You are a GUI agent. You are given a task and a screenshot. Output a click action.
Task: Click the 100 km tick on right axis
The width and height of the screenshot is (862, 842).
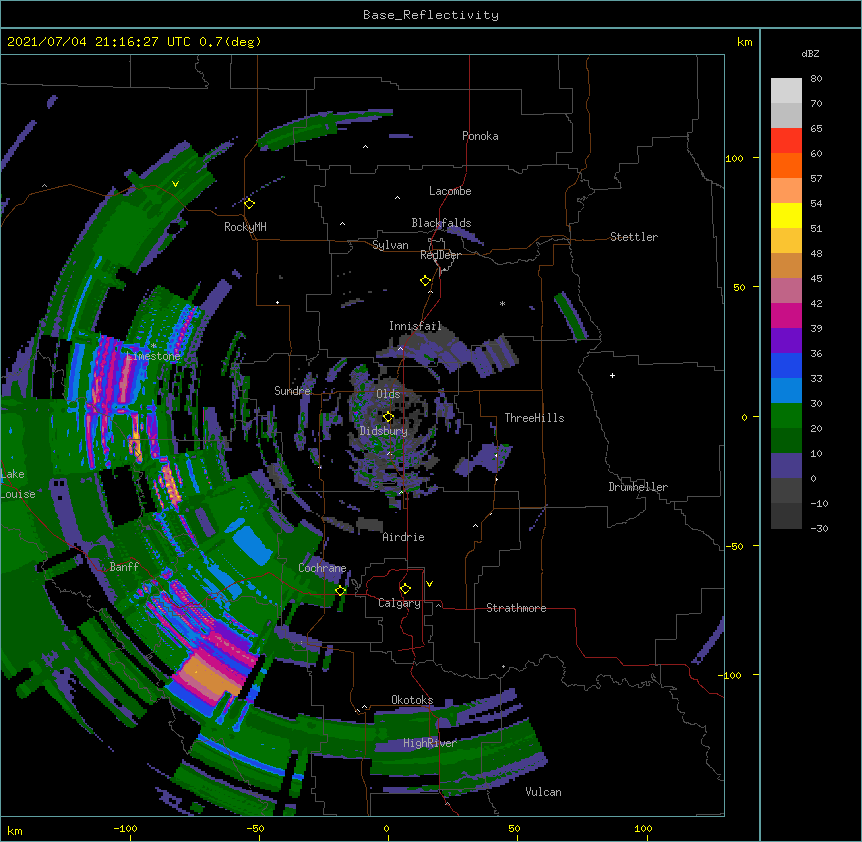734,158
